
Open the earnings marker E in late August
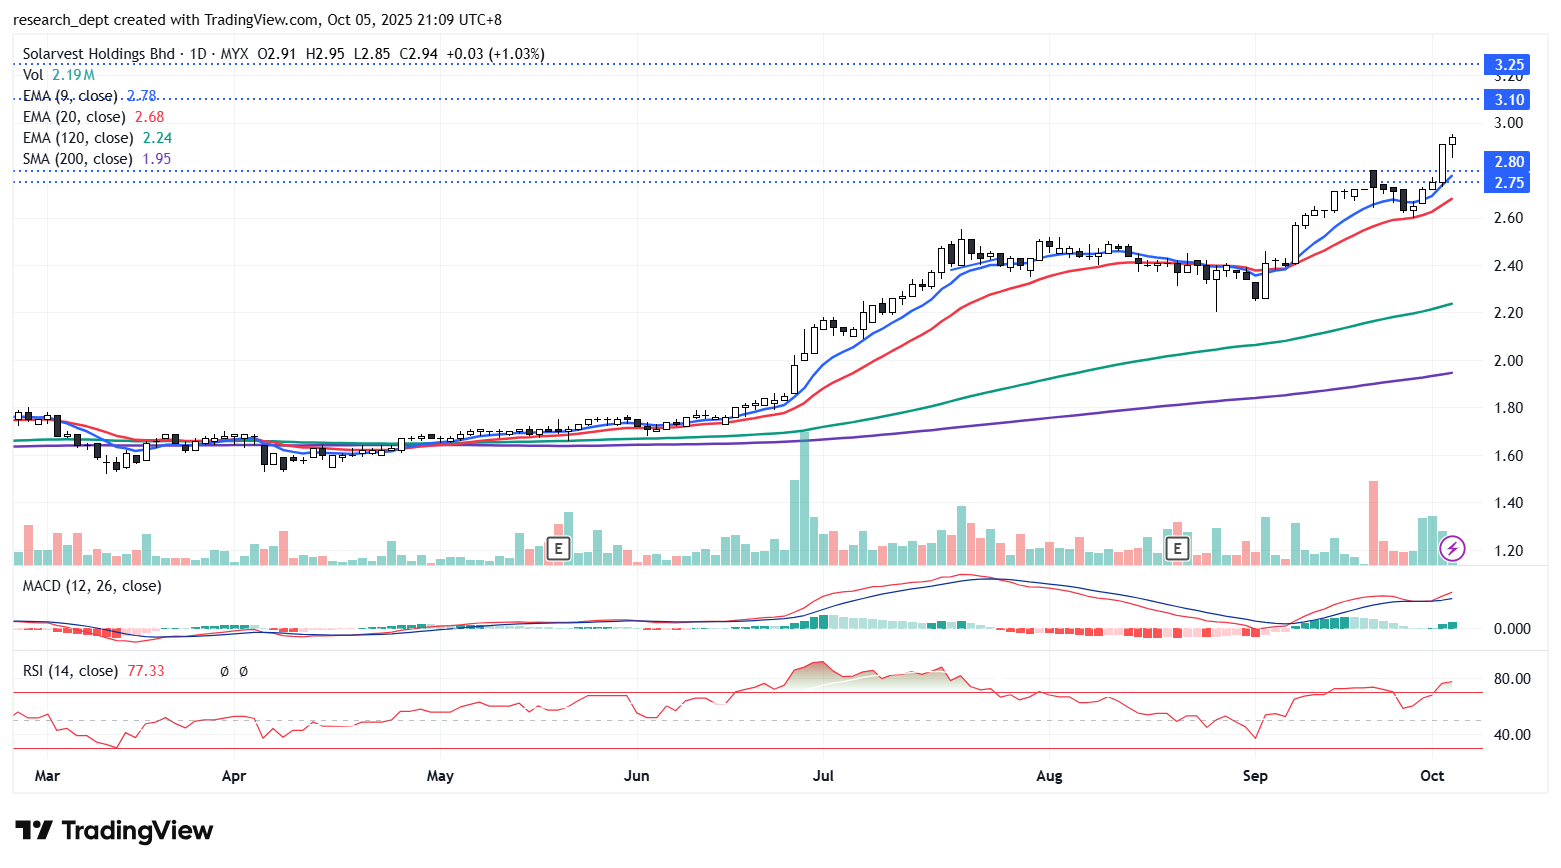1177,548
